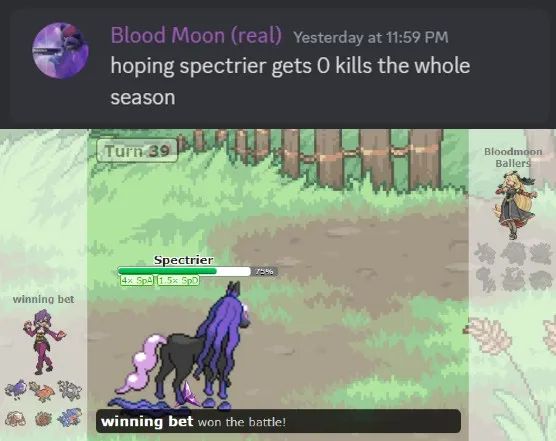Click Blood Moon (real) profile avatar

point(60,50)
